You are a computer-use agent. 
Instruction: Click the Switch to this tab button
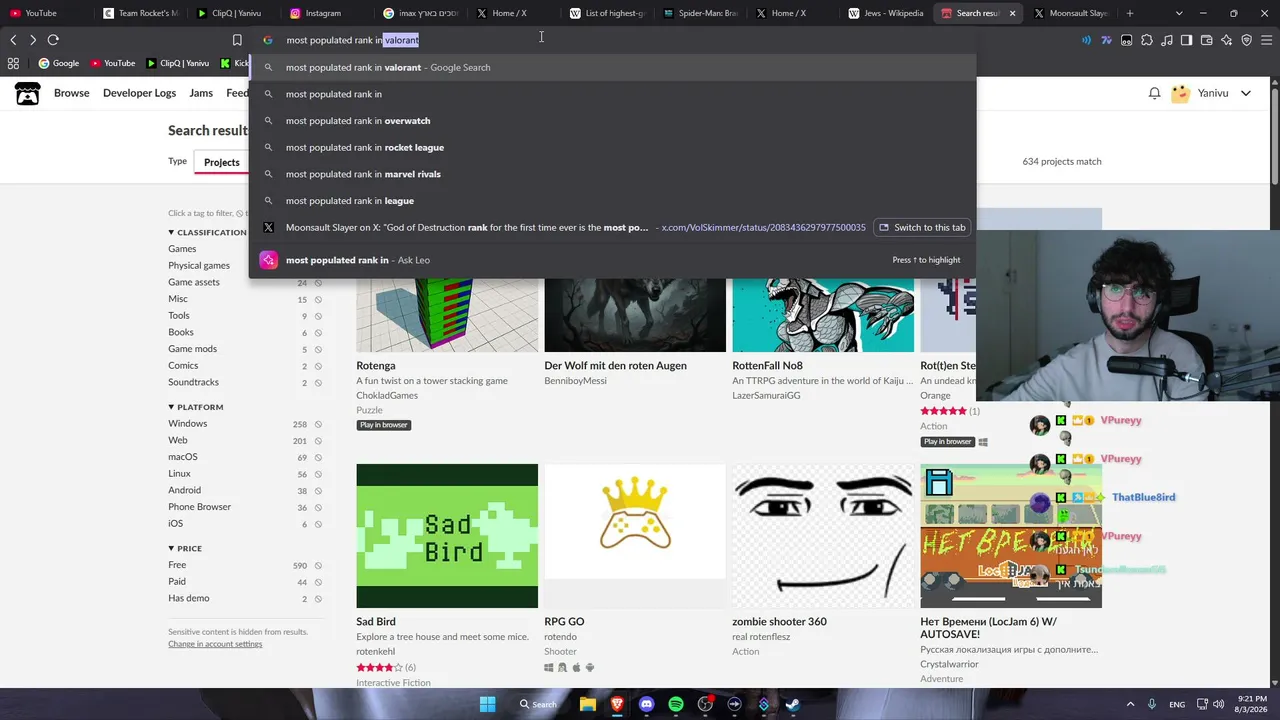pos(922,227)
